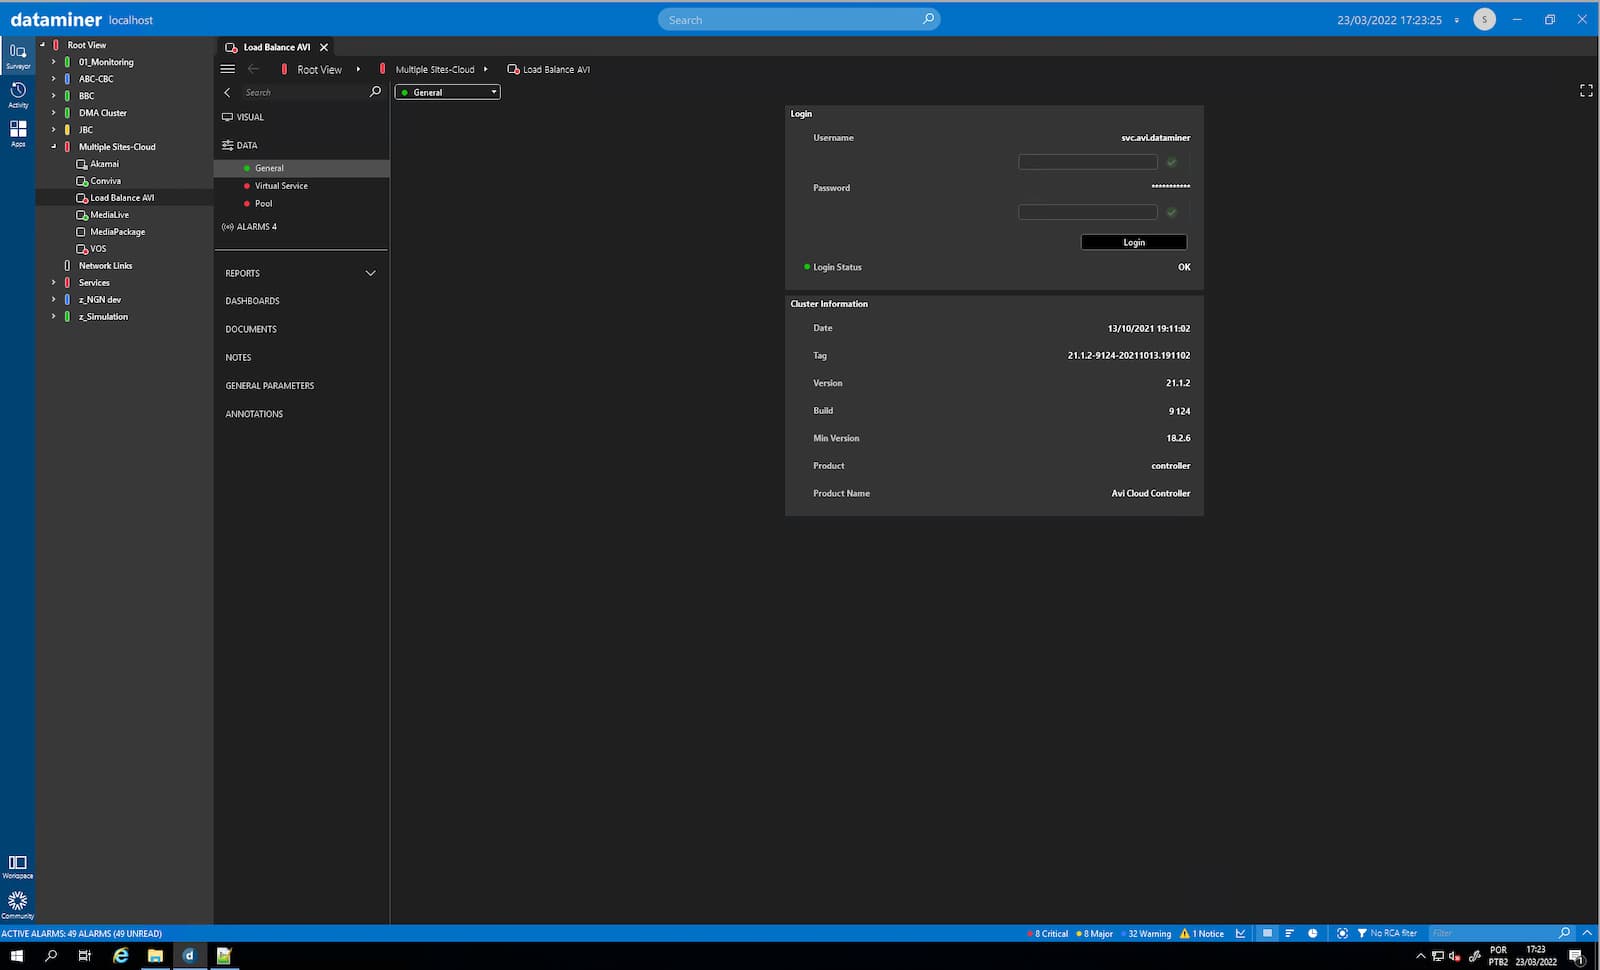1600x970 pixels.
Task: Open NOTES section
Action: (x=238, y=357)
